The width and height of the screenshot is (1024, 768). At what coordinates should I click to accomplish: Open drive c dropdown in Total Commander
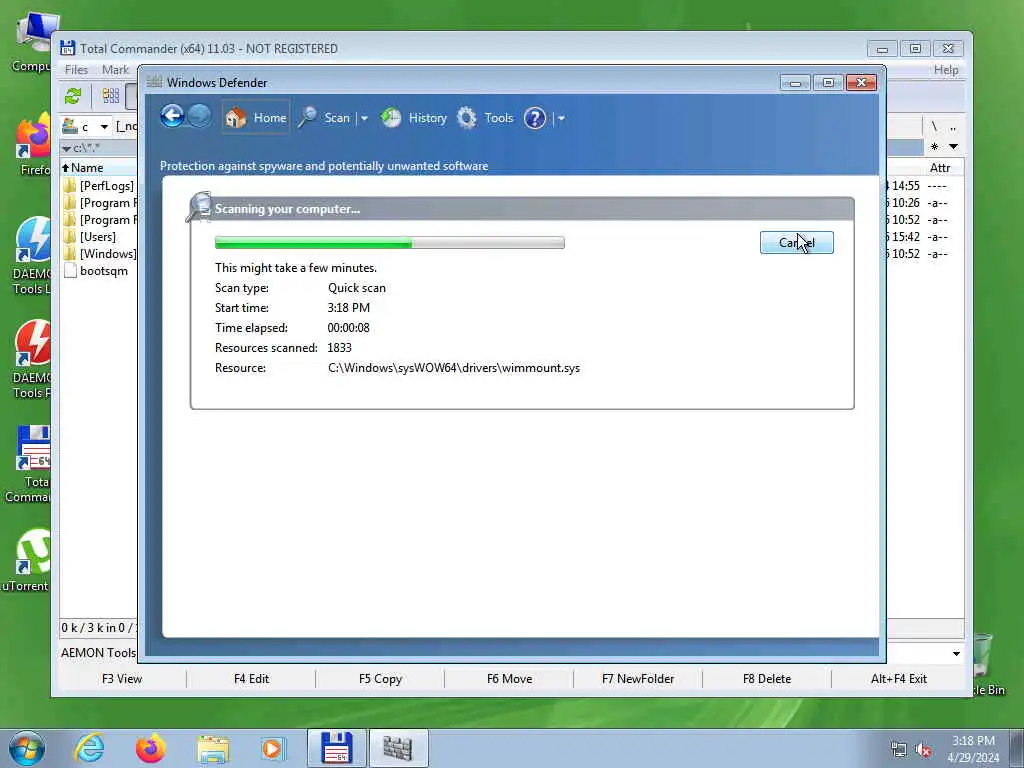[86, 126]
